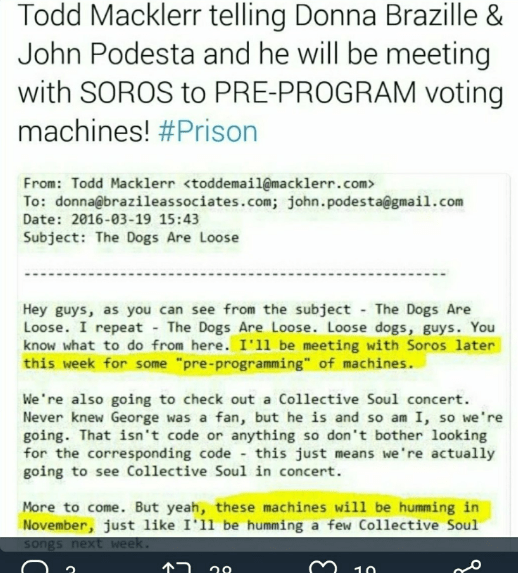Click the highlighted meeting with Soros sentence

pyautogui.click(x=261, y=354)
